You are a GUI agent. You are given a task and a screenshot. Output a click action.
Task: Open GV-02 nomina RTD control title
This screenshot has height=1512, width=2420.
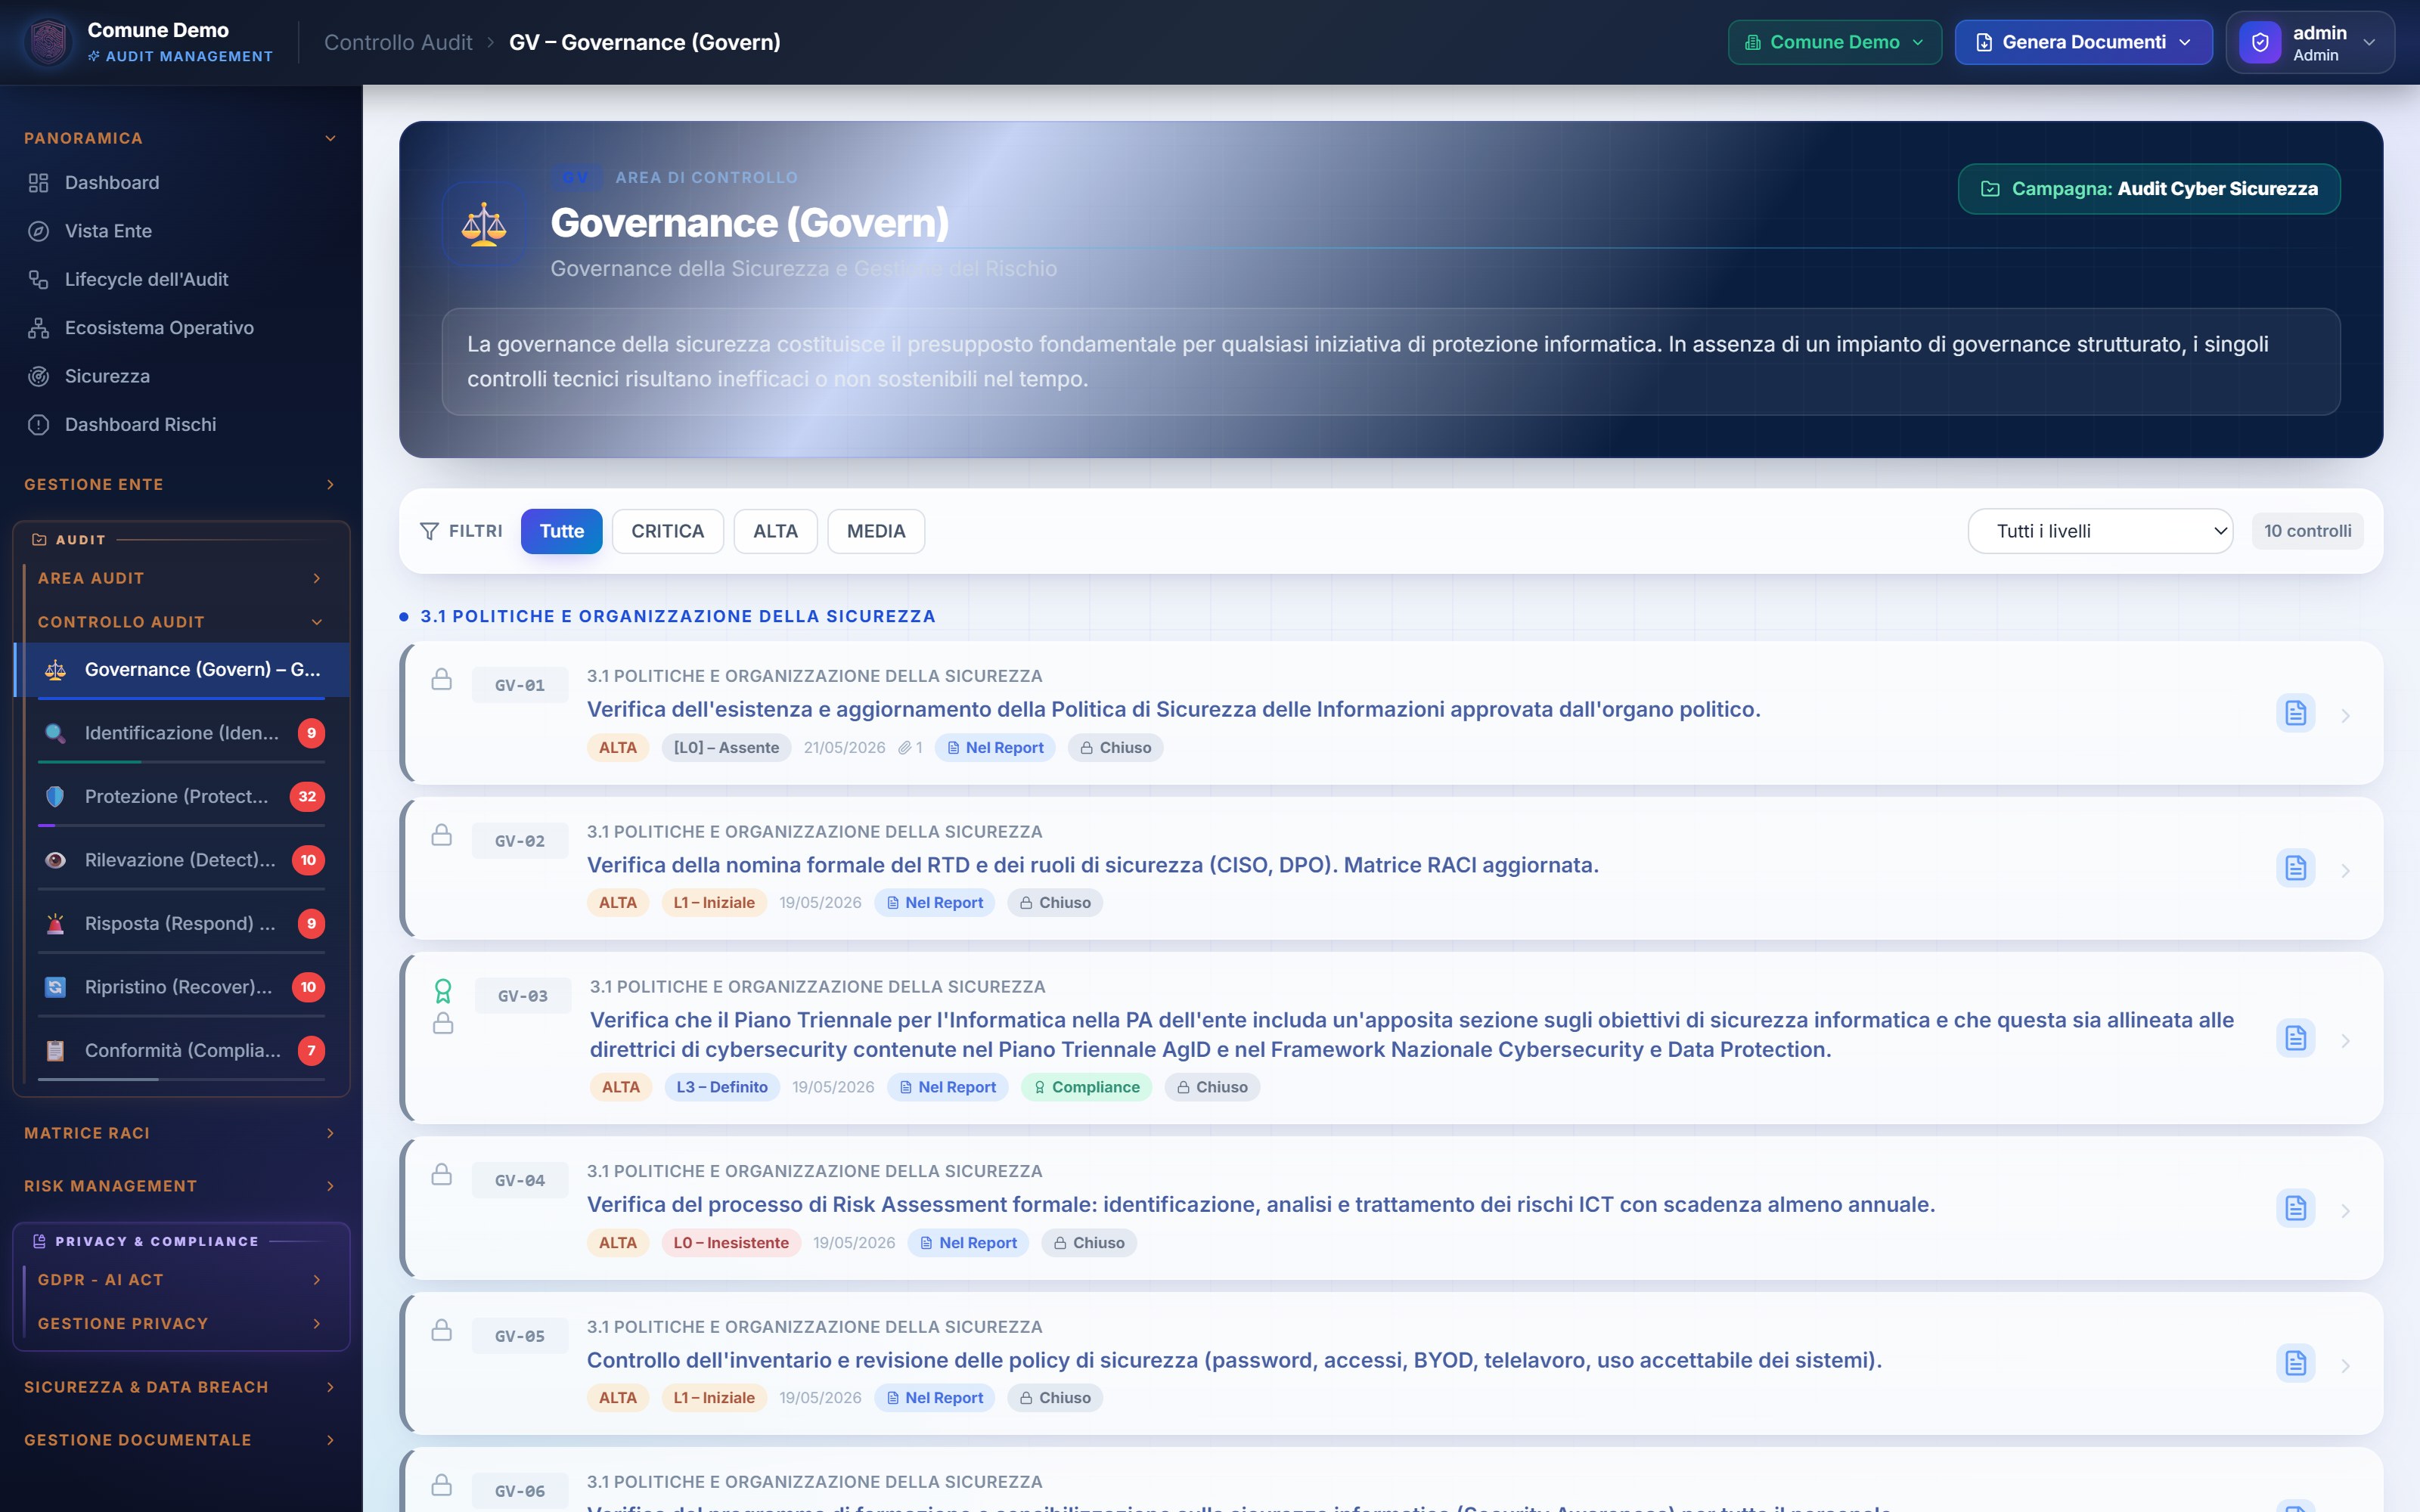(1093, 865)
